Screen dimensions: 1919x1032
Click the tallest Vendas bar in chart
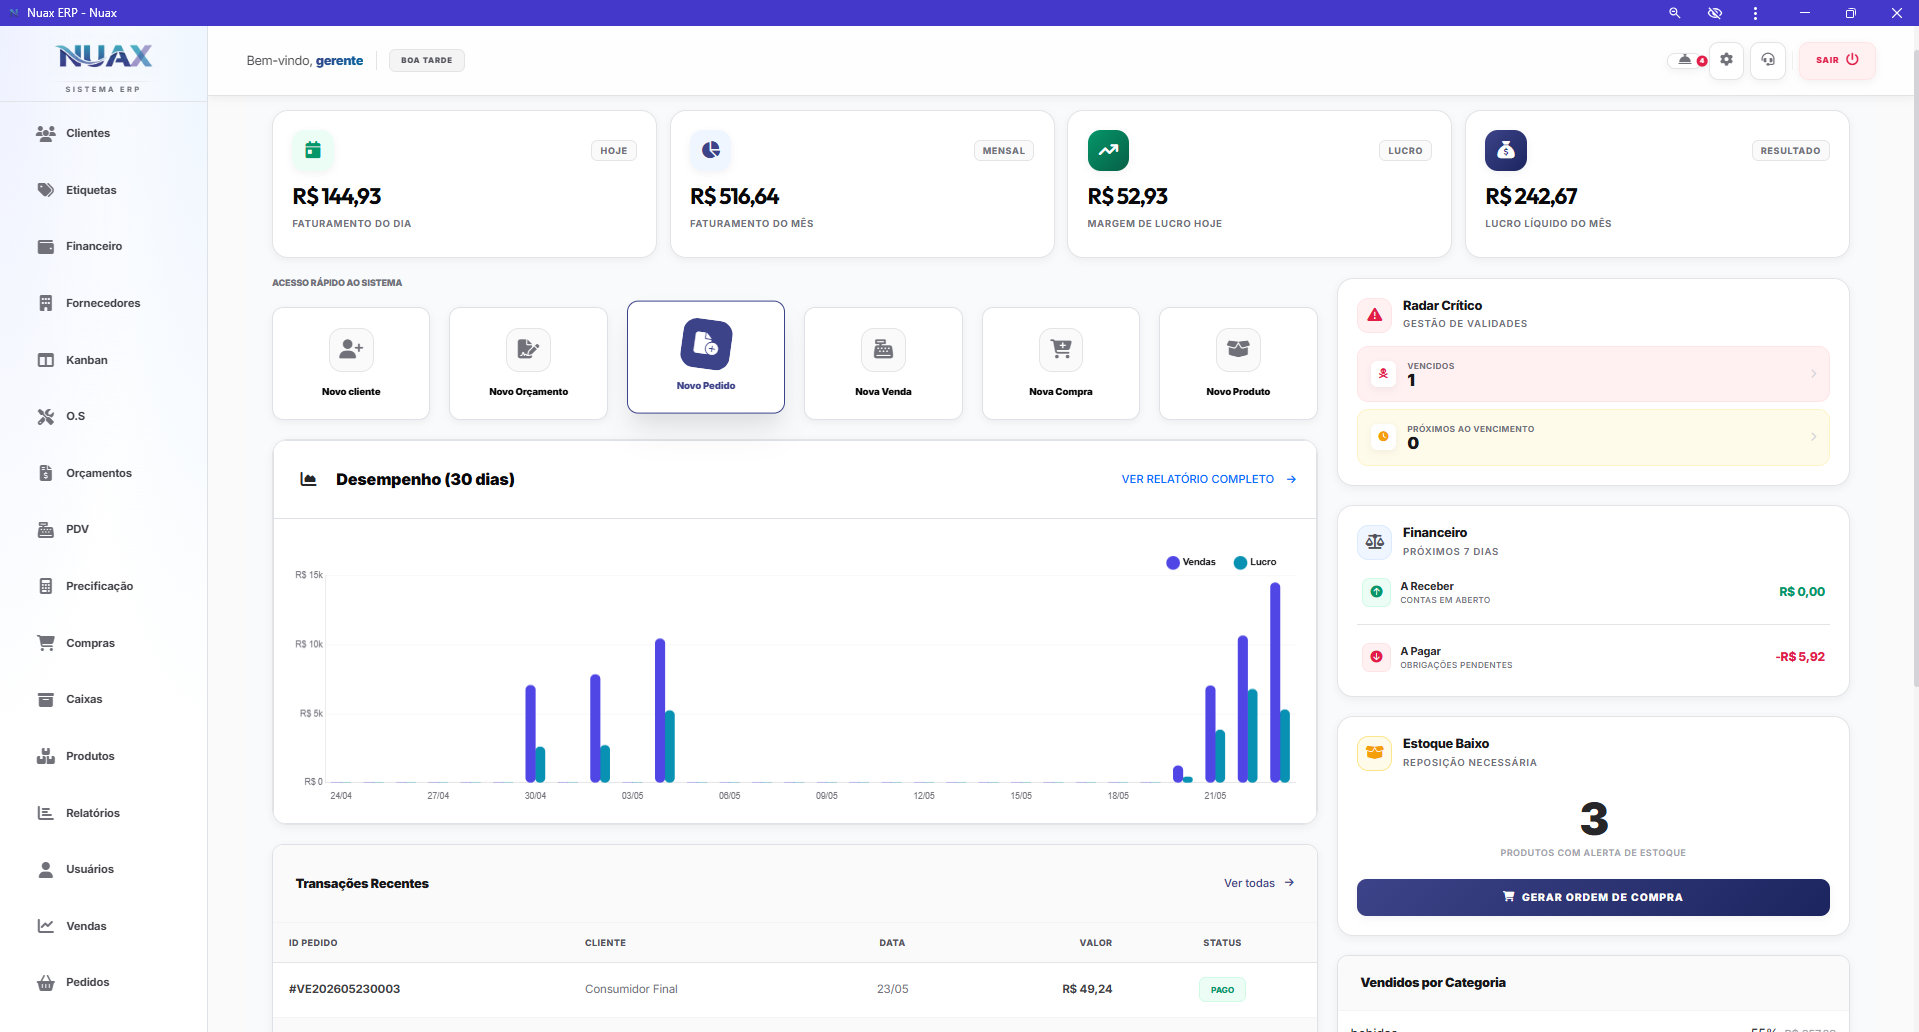coord(1275,682)
